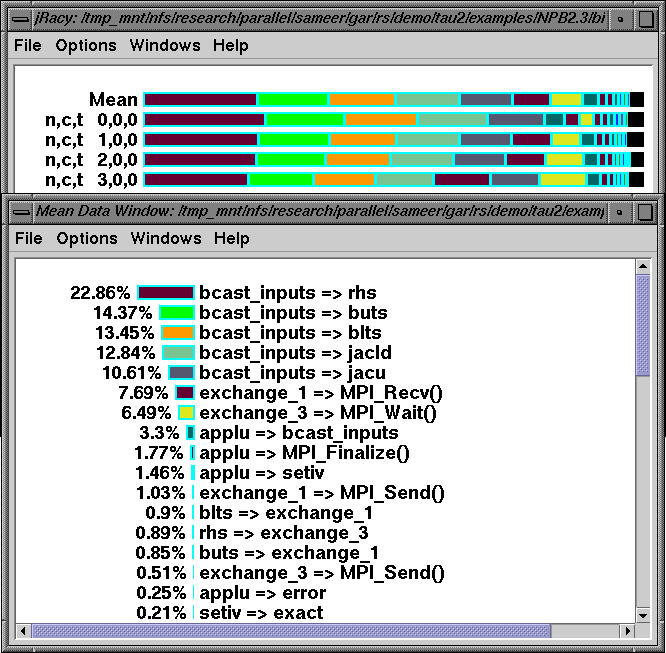Image resolution: width=666 pixels, height=653 pixels.
Task: Click the vertical scrollbar up arrow
Action: coord(643,266)
